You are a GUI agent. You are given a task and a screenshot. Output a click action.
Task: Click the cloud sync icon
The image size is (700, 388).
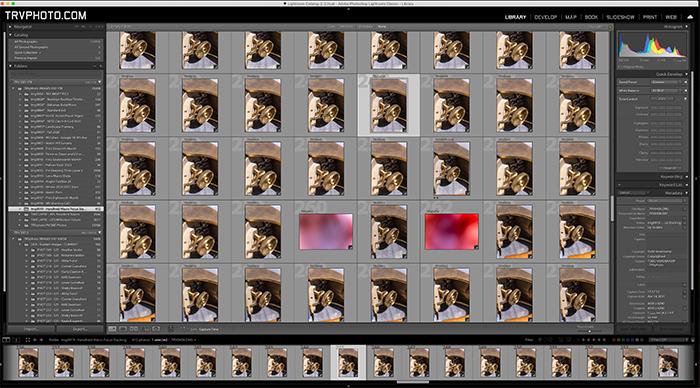point(690,17)
